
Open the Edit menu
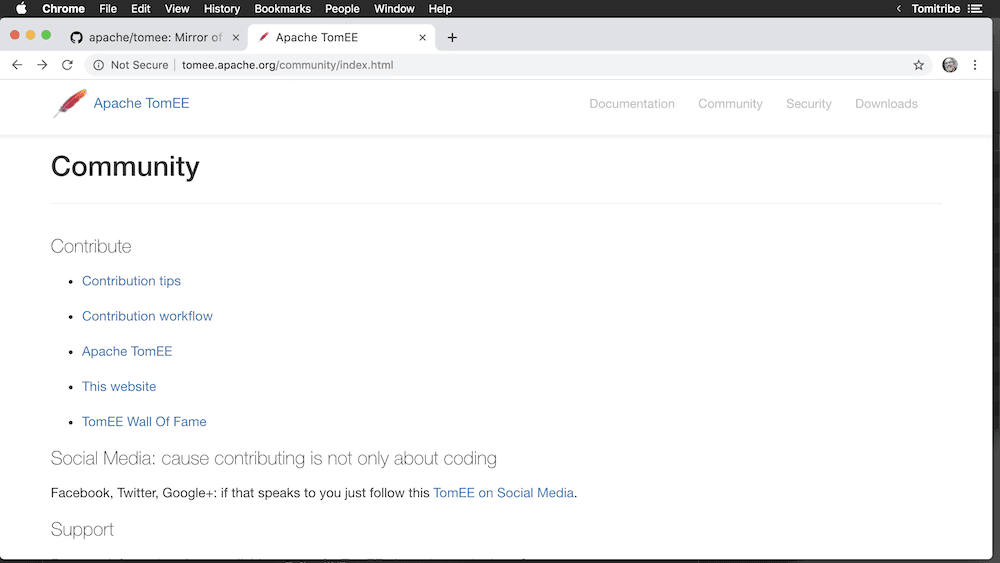[140, 8]
